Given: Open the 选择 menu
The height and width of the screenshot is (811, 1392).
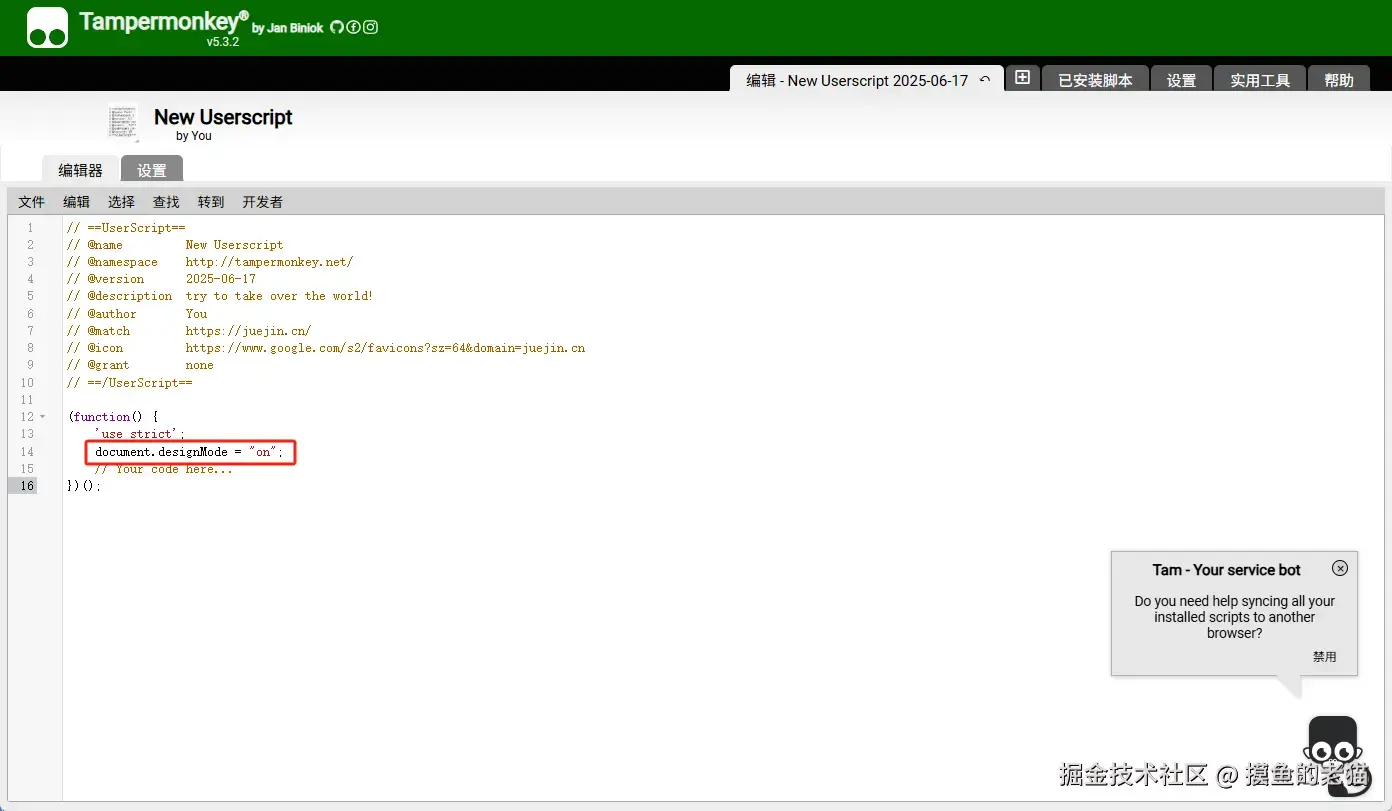Looking at the screenshot, I should pyautogui.click(x=121, y=202).
